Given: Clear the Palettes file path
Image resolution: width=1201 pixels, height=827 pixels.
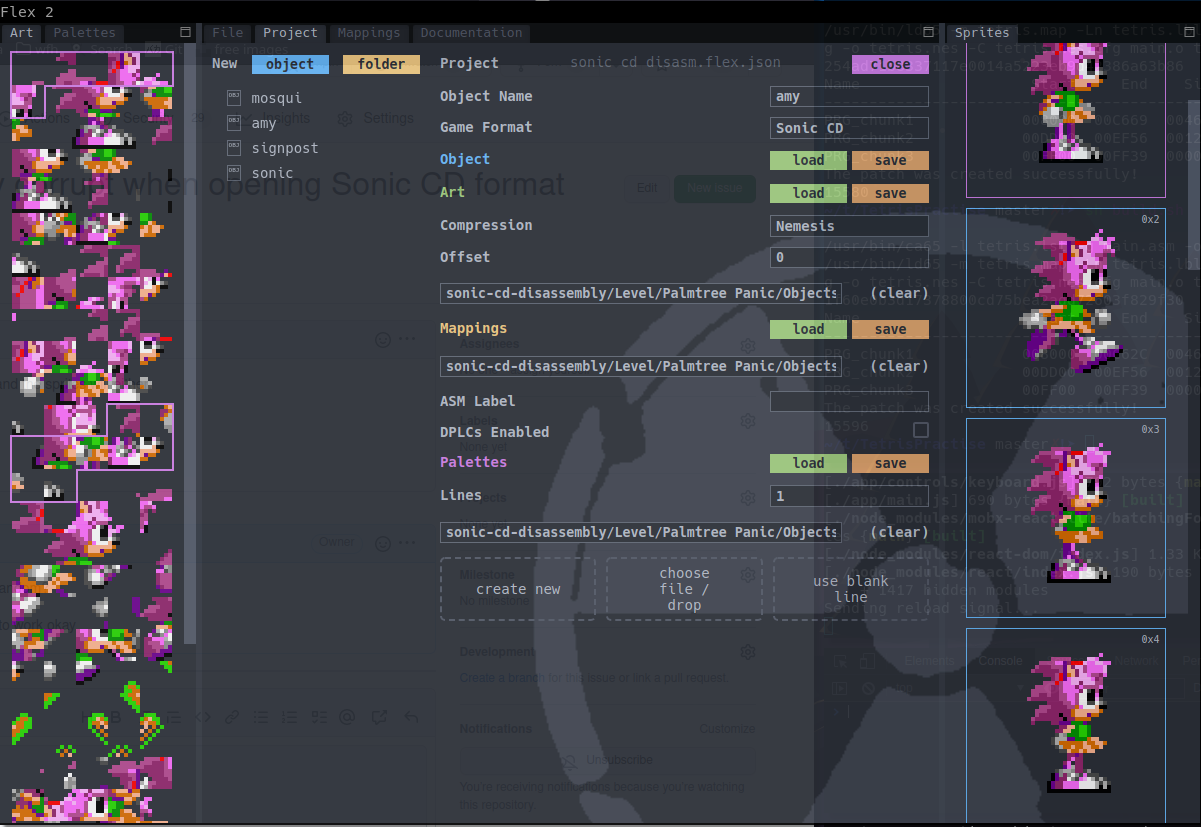Looking at the screenshot, I should (899, 532).
